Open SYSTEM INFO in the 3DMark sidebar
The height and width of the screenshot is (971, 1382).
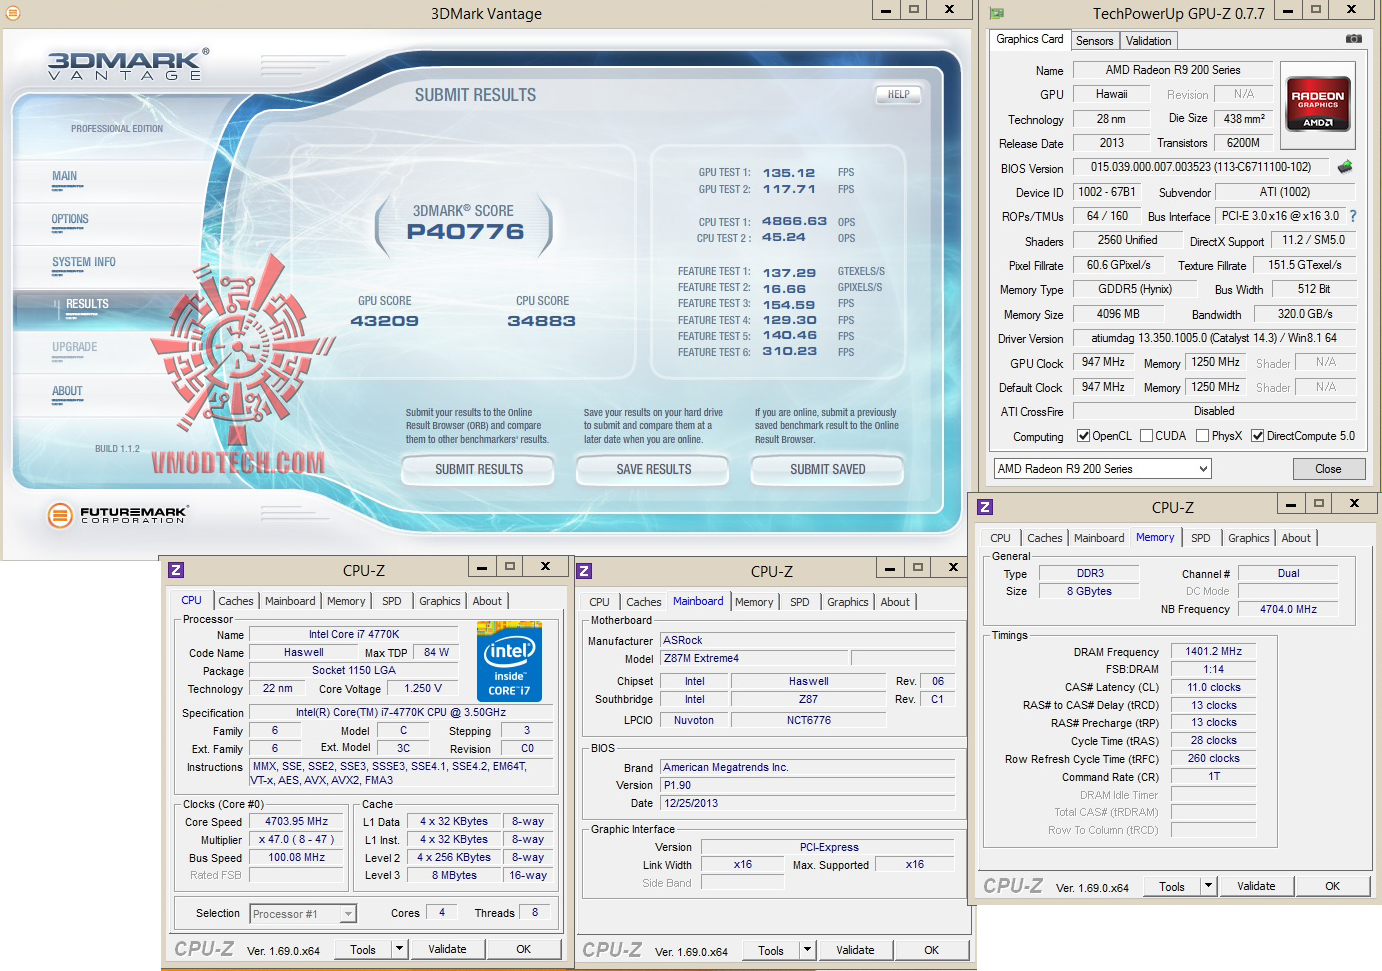[x=84, y=262]
